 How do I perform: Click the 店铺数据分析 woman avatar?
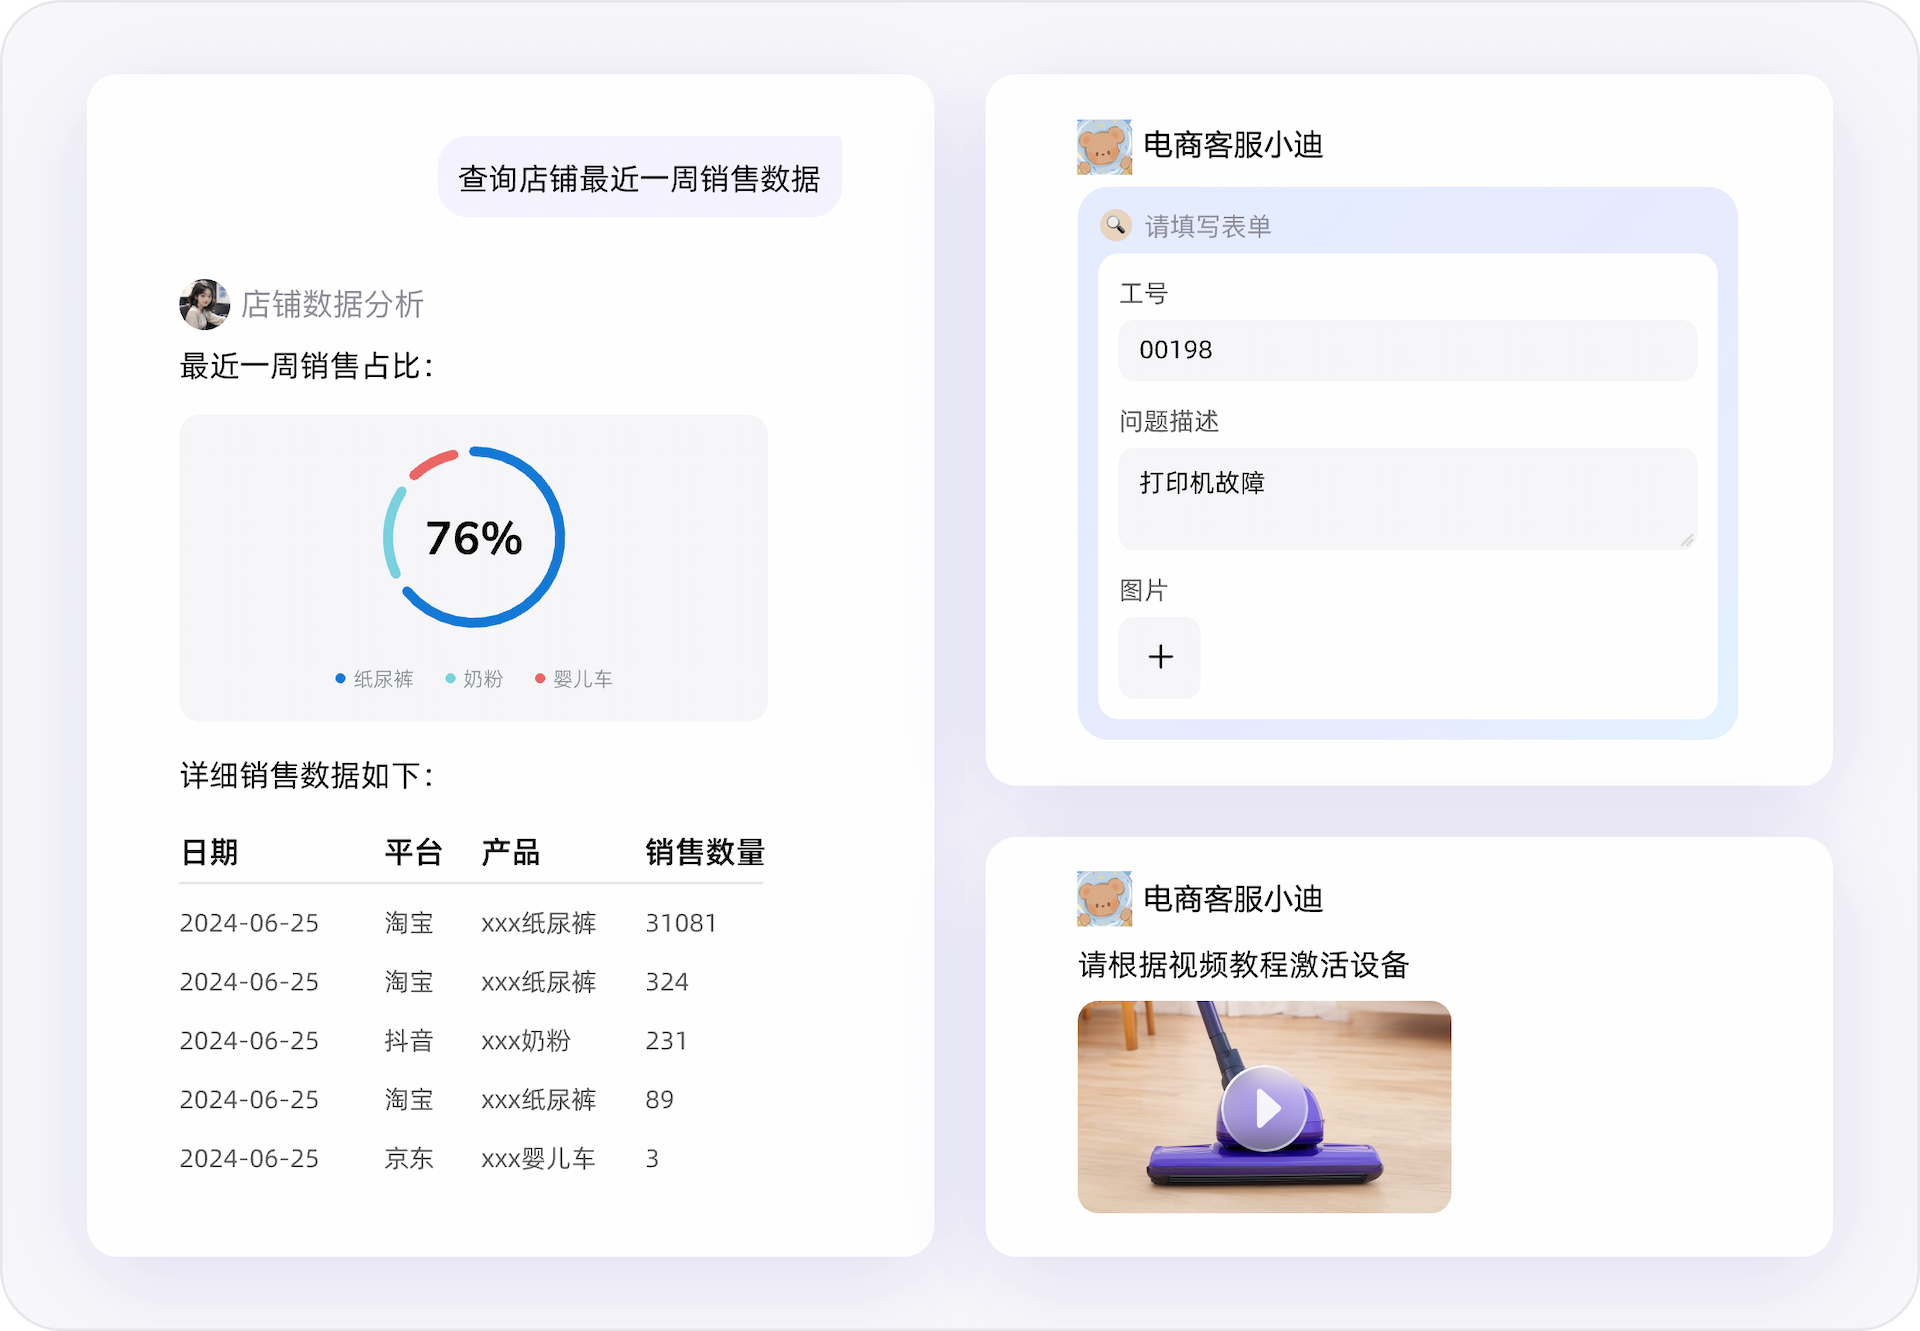point(204,304)
